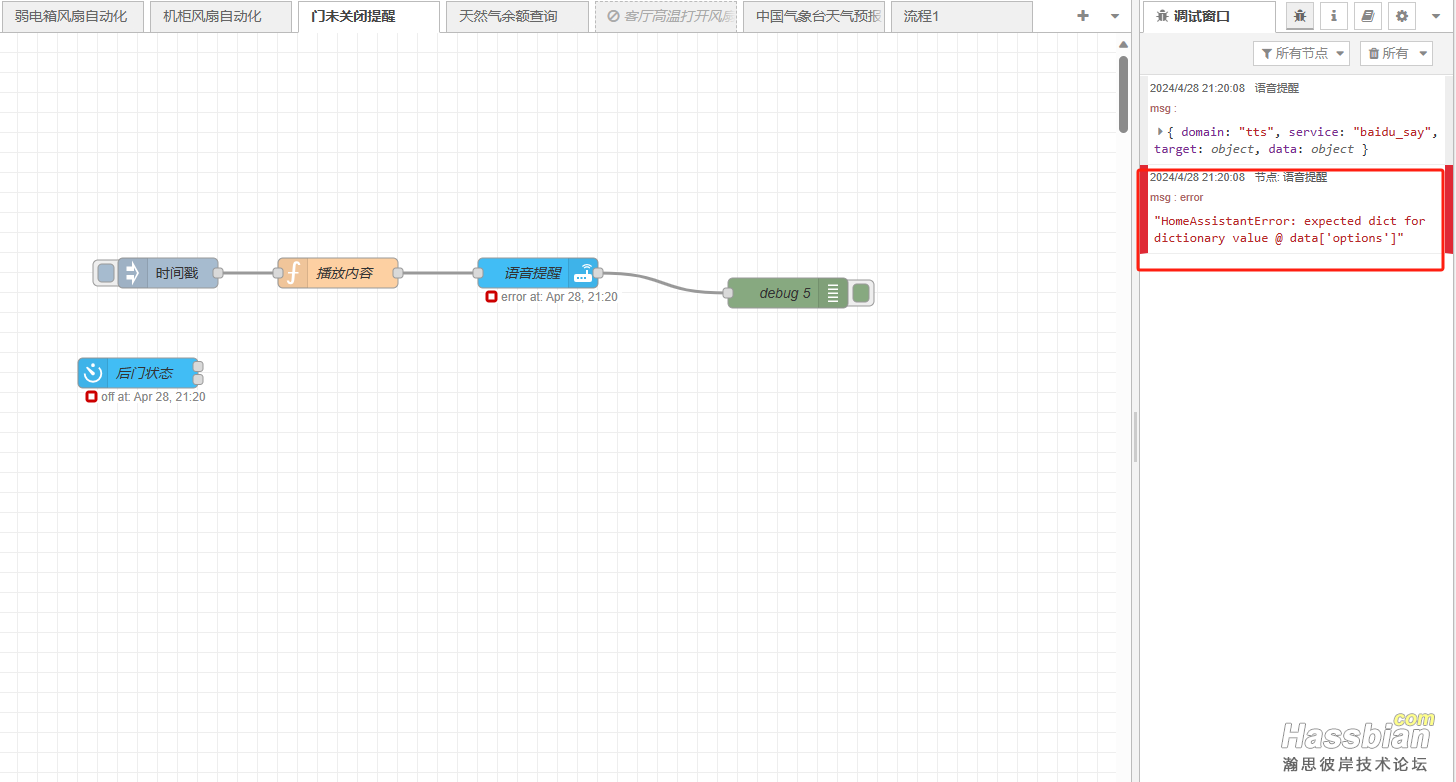Select the 门未关闭提醒 flow tab
The width and height of the screenshot is (1456, 782).
click(x=368, y=16)
